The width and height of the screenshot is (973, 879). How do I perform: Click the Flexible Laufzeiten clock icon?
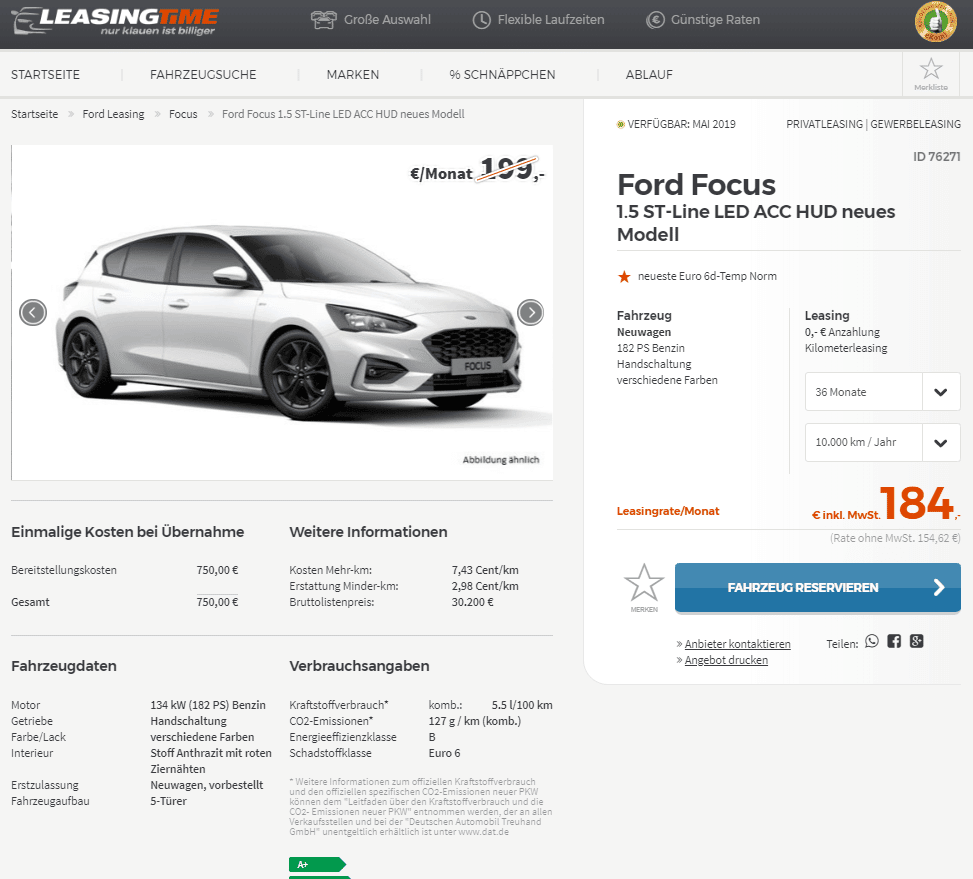(x=482, y=20)
